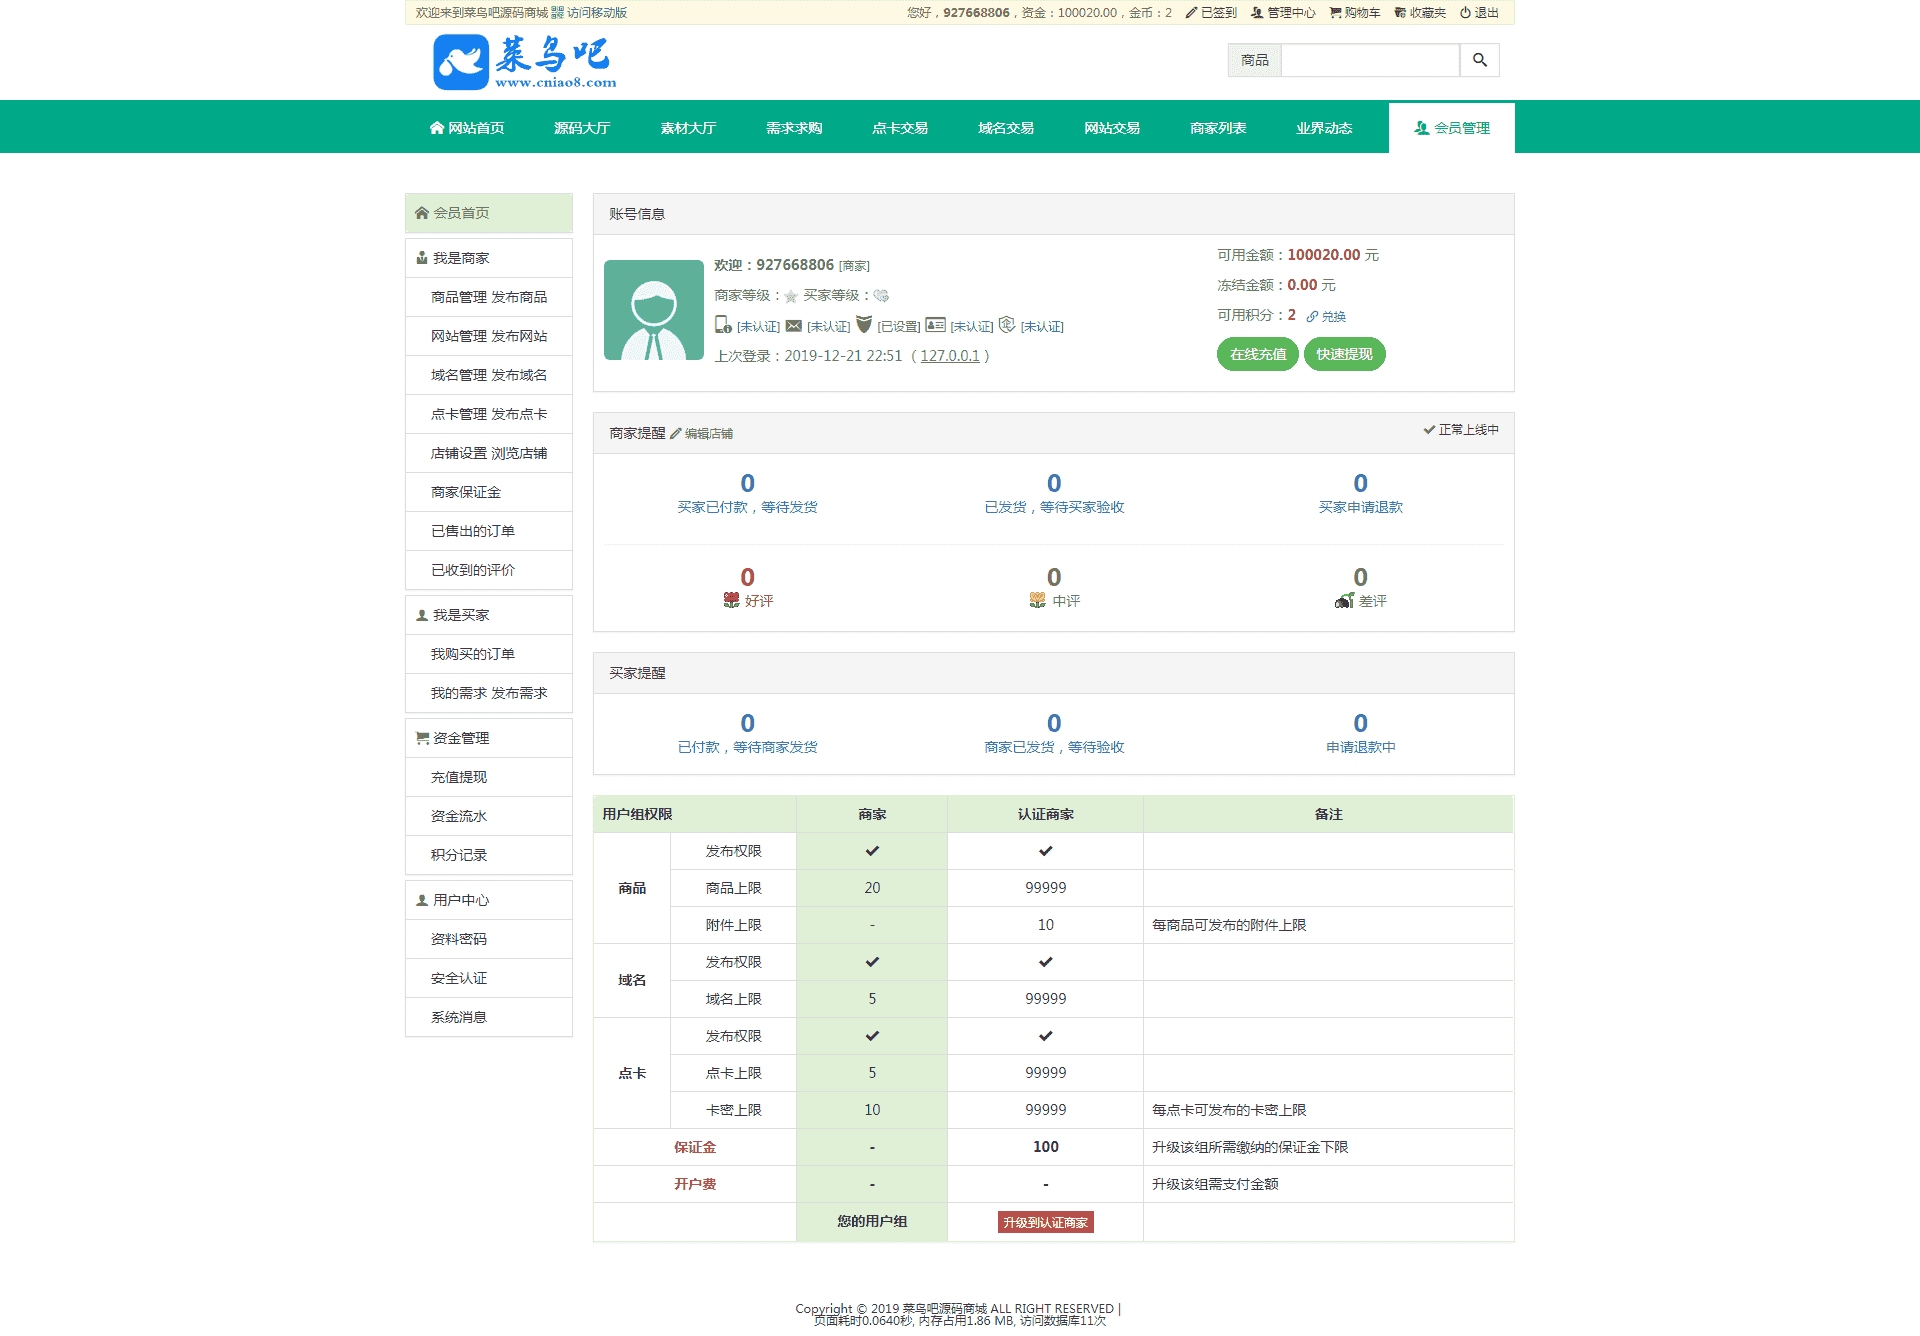Viewport: 1920px width, 1336px height.
Task: Click the shield password-set icon
Action: coord(864,325)
